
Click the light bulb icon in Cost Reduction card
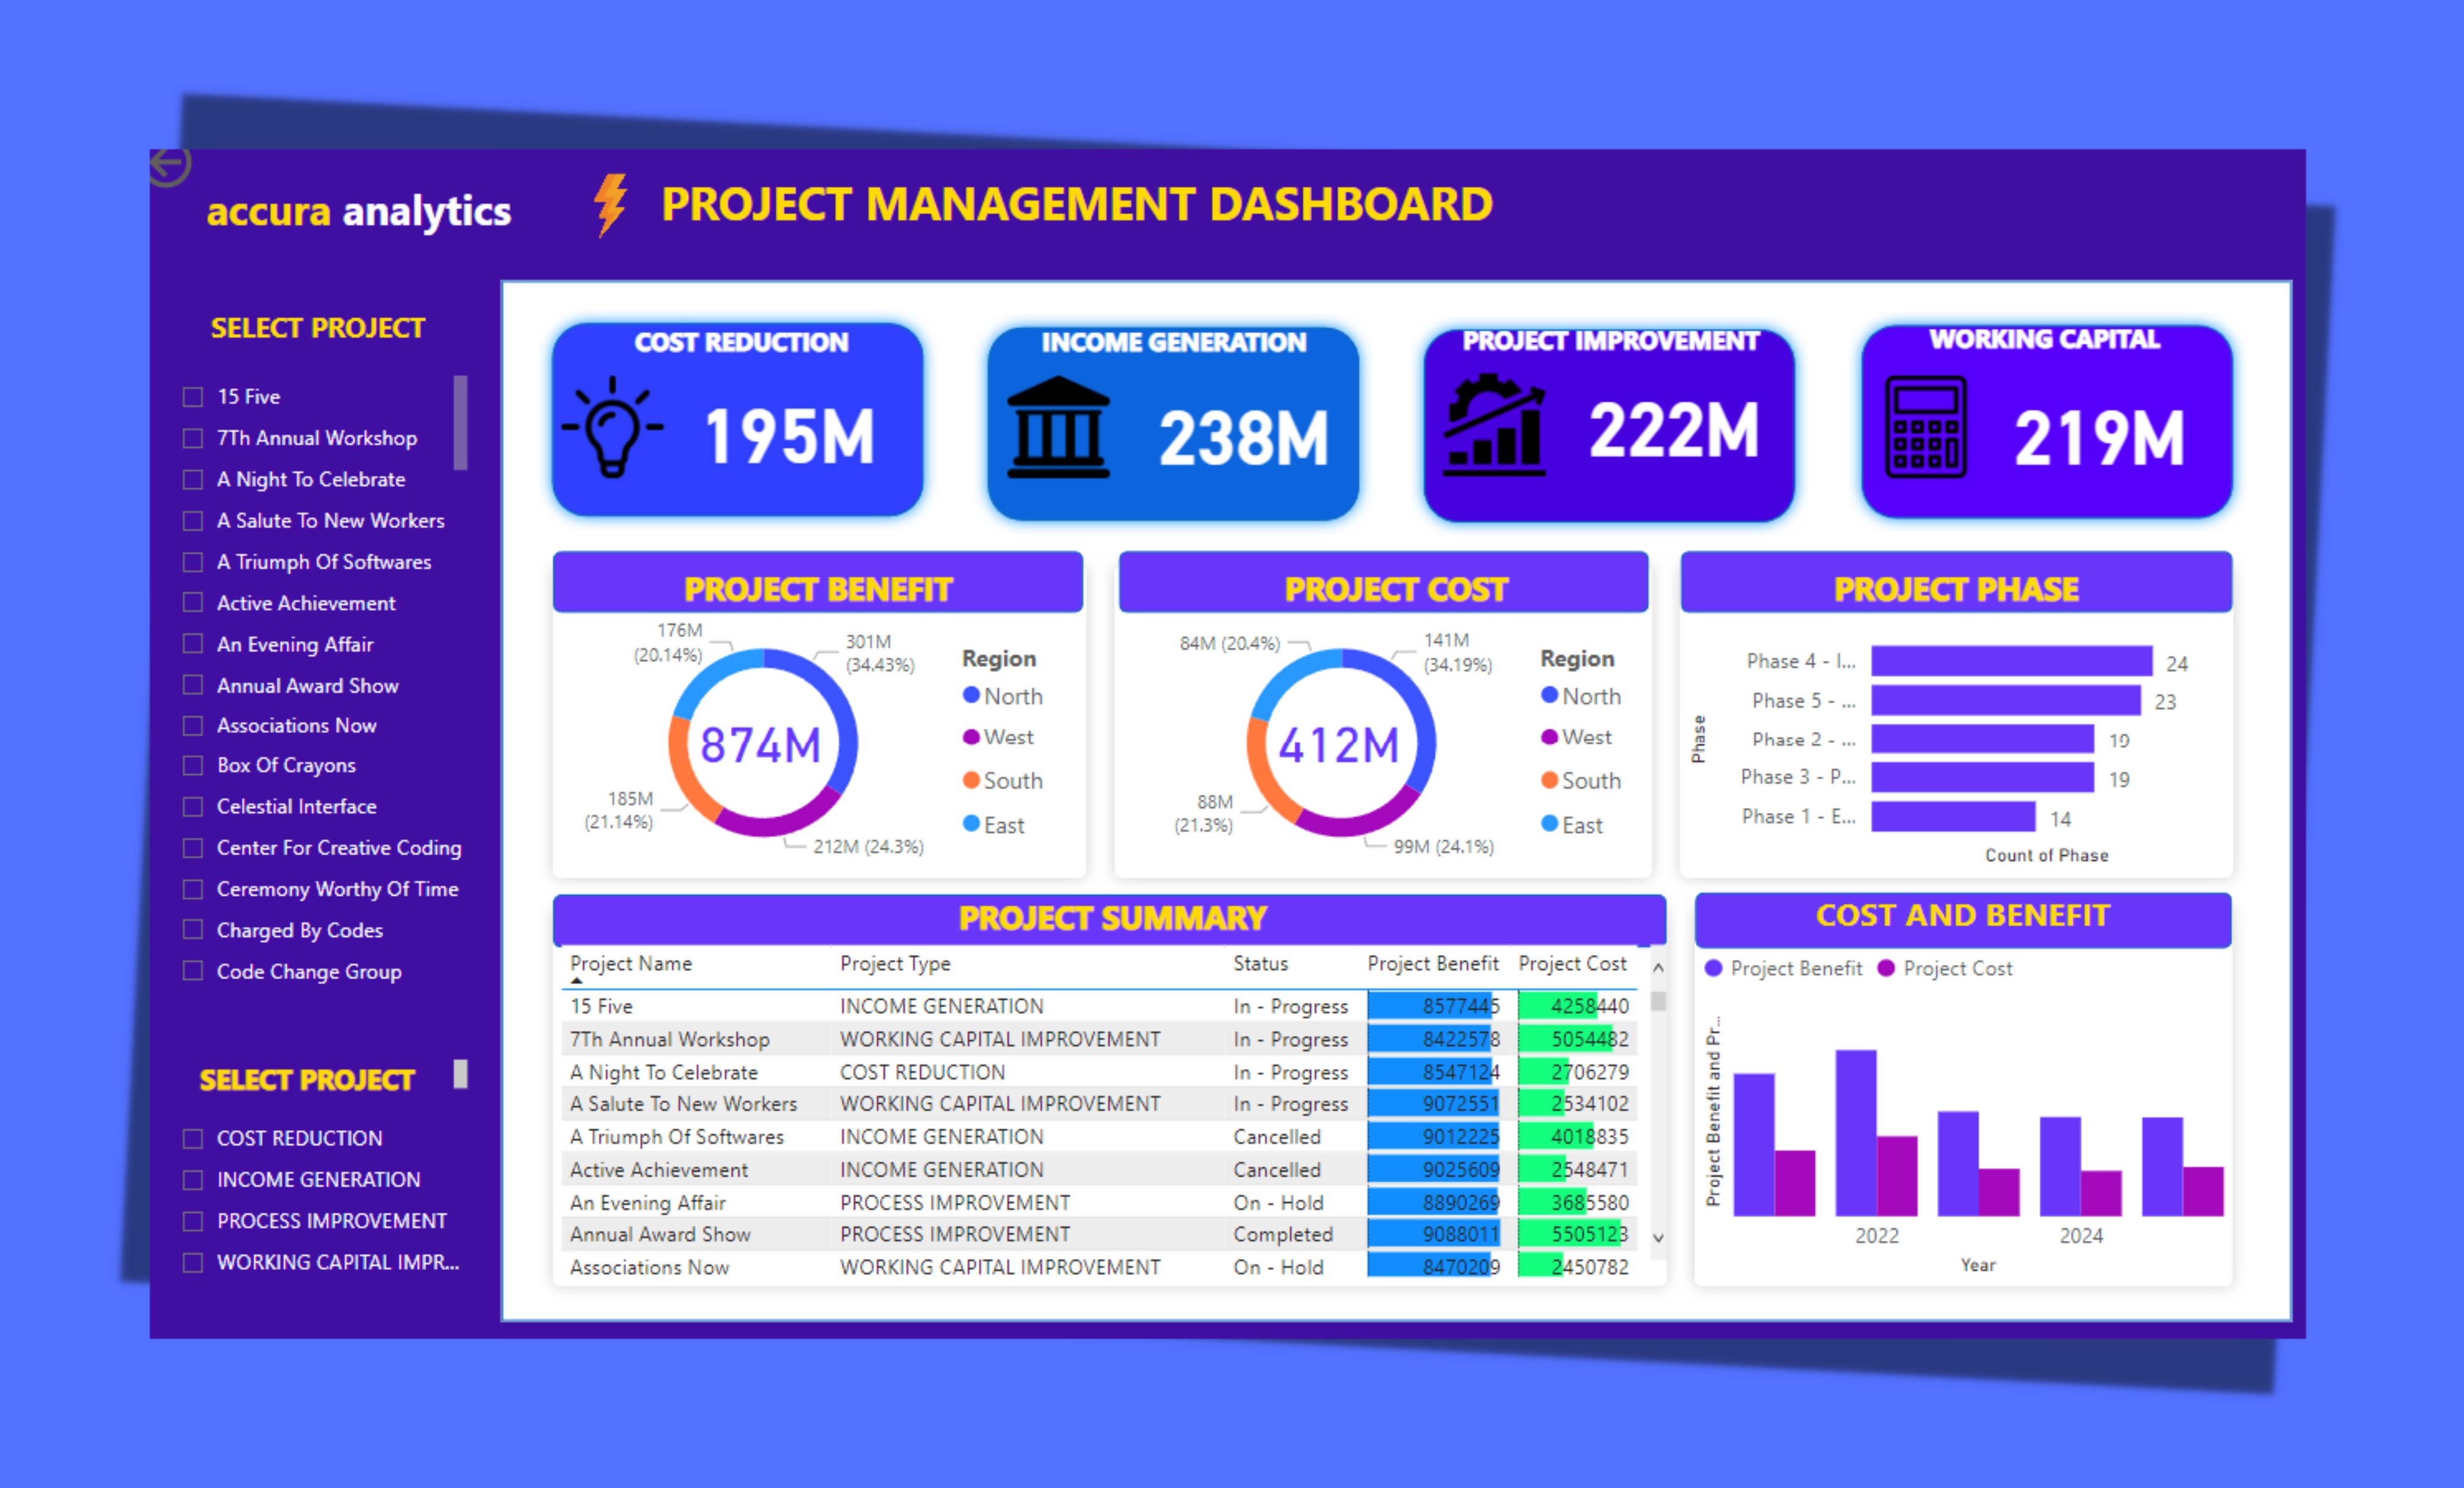click(612, 427)
